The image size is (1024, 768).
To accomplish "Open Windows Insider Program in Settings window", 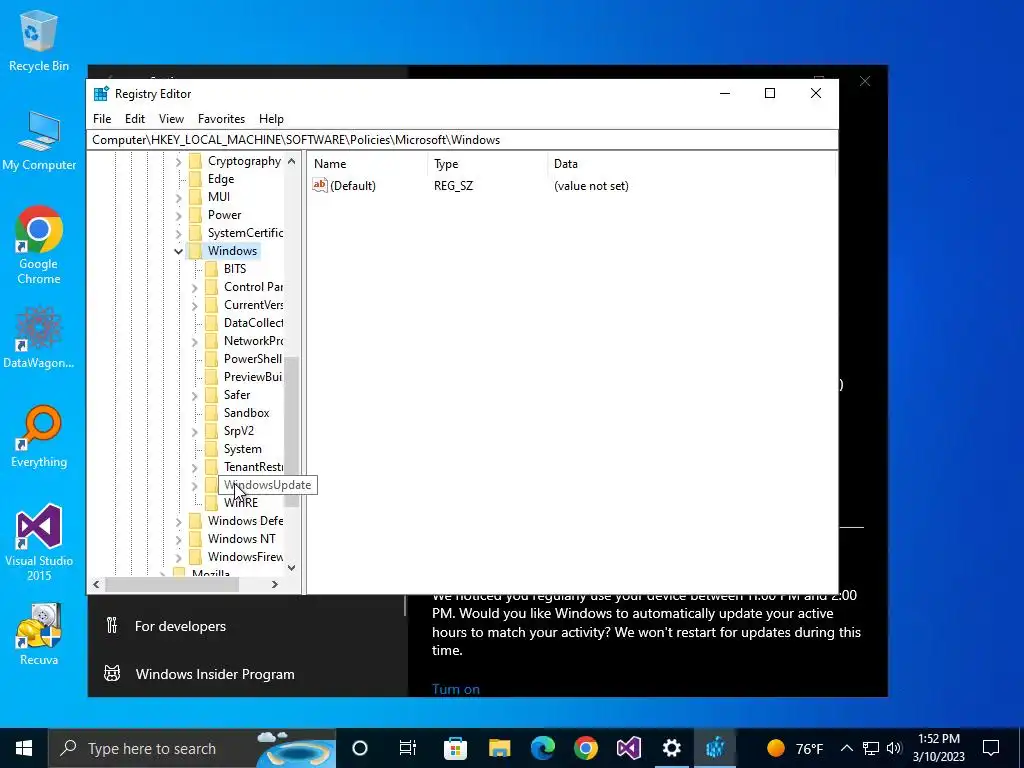I will point(215,674).
